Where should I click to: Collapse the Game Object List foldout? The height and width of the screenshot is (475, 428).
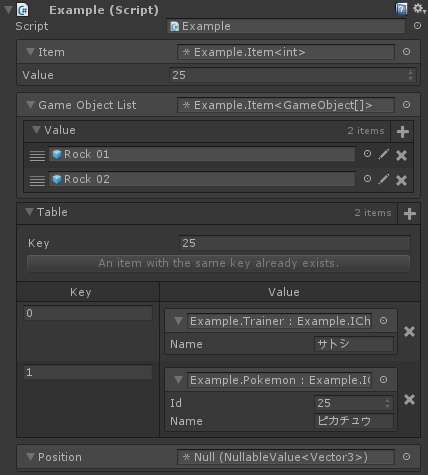30,105
